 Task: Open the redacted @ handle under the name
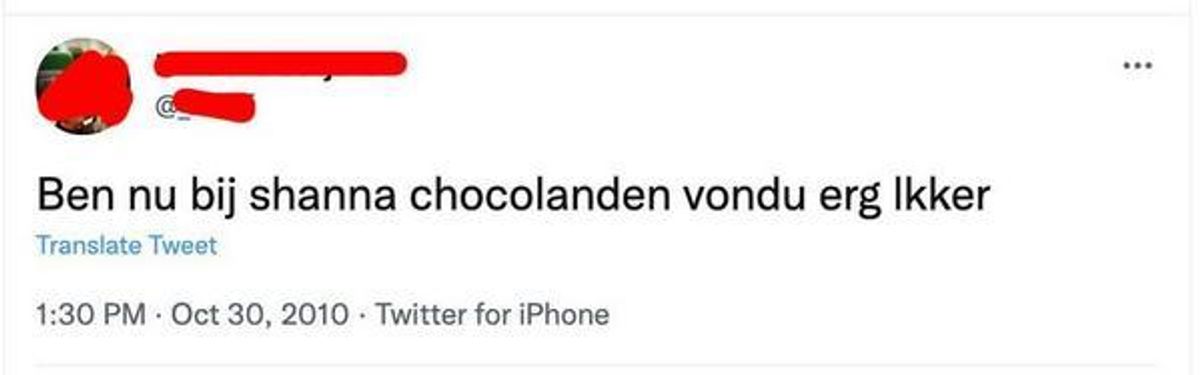204,104
